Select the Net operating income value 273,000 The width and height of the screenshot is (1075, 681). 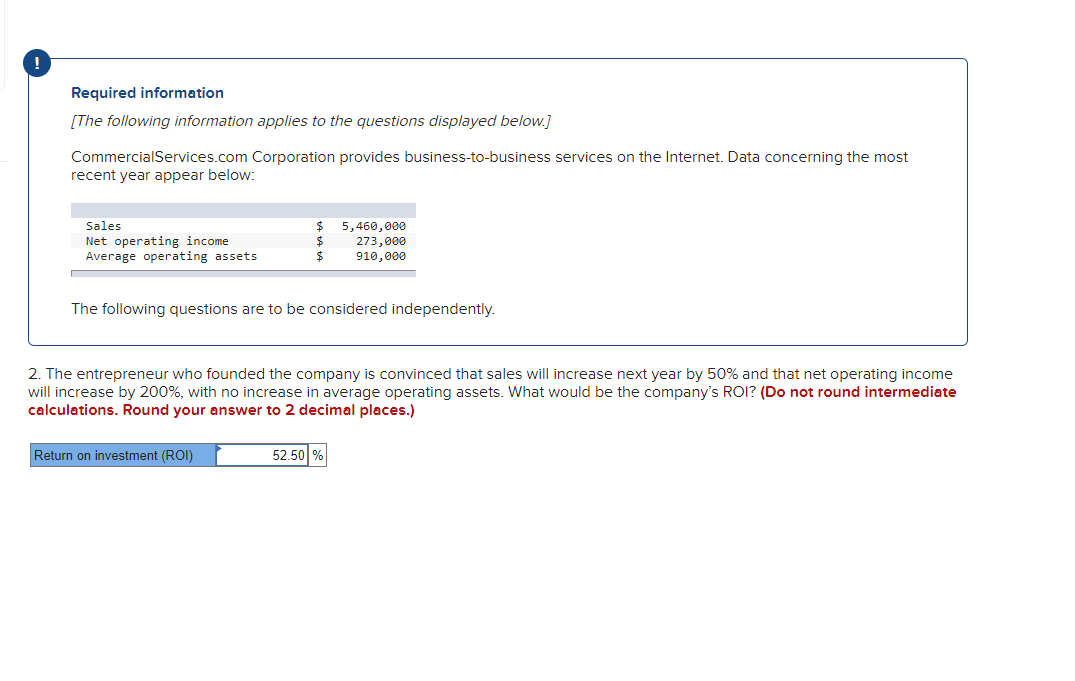pyautogui.click(x=381, y=241)
